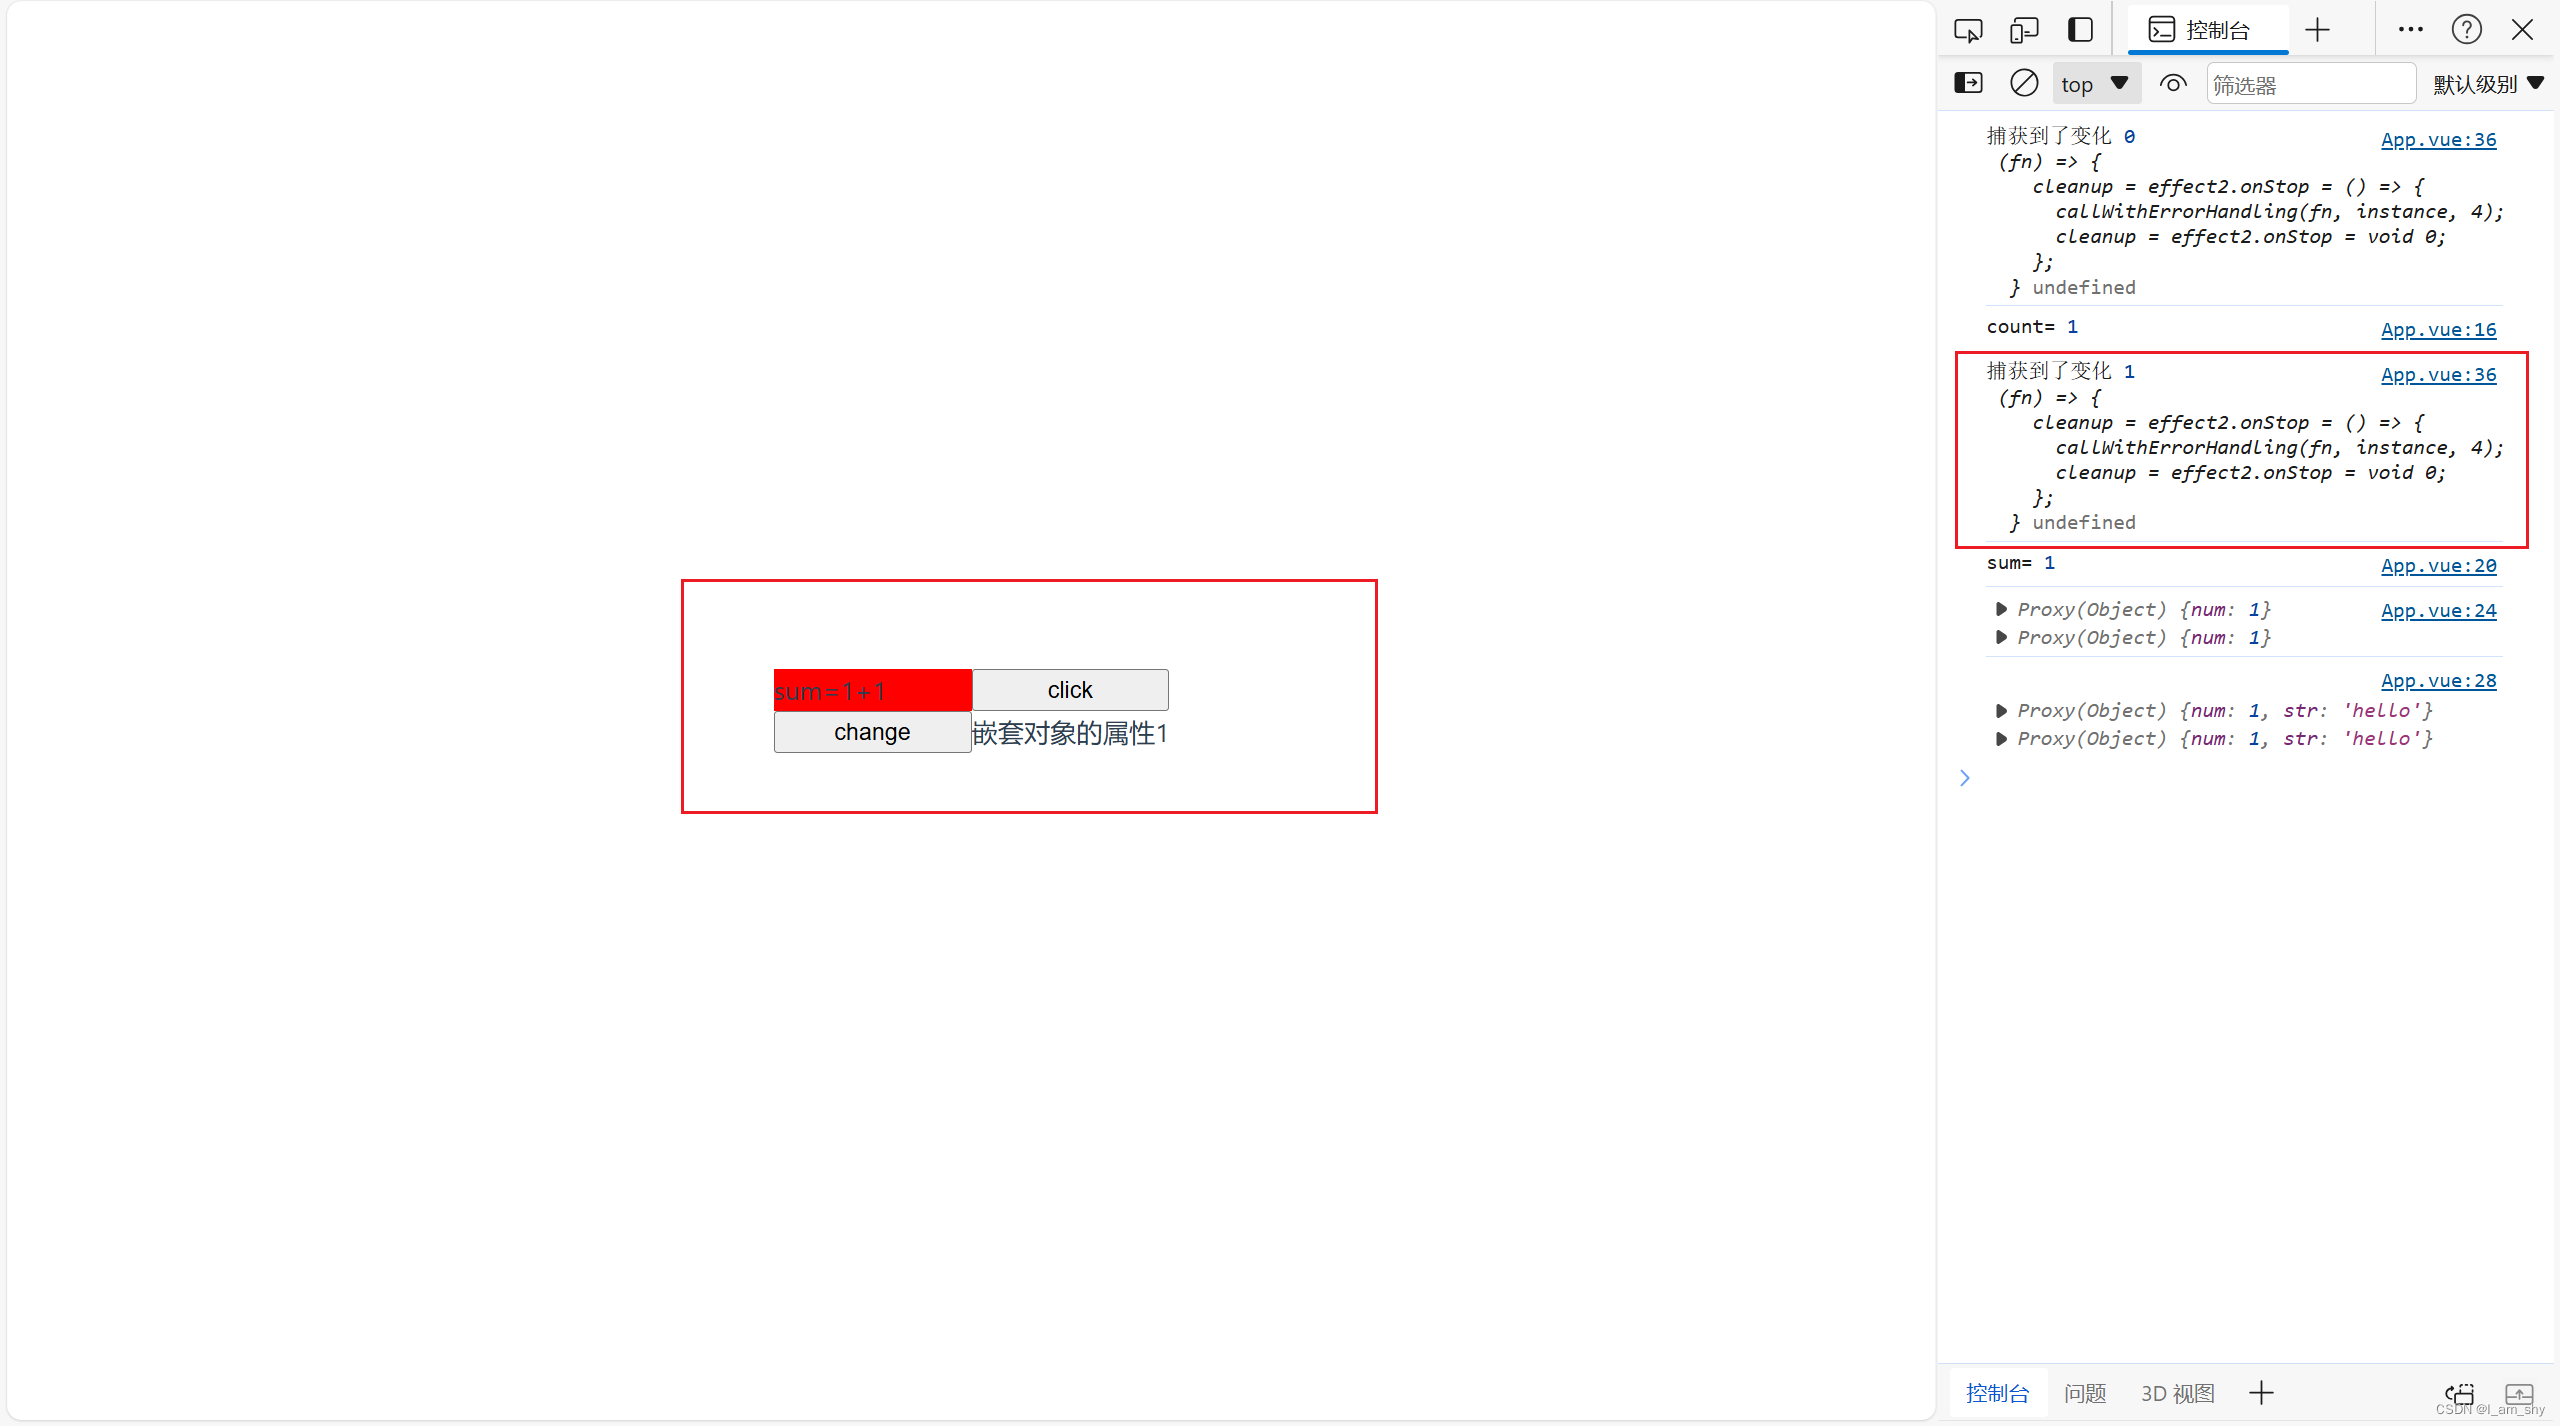The image size is (2560, 1426).
Task: Click the 'change' button in the preview
Action: pyautogui.click(x=873, y=734)
